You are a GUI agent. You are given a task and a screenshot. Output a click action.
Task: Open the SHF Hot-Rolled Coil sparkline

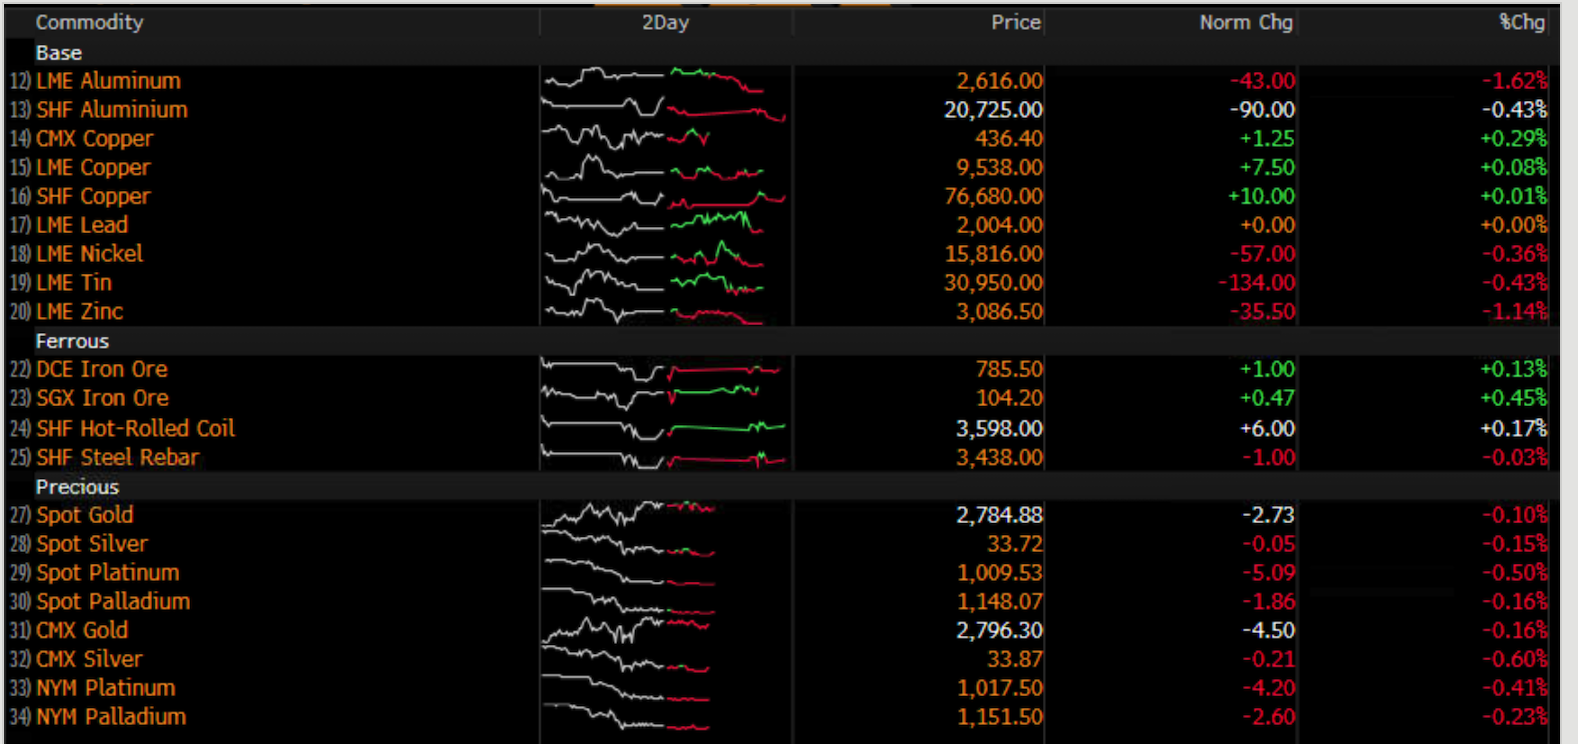664,429
